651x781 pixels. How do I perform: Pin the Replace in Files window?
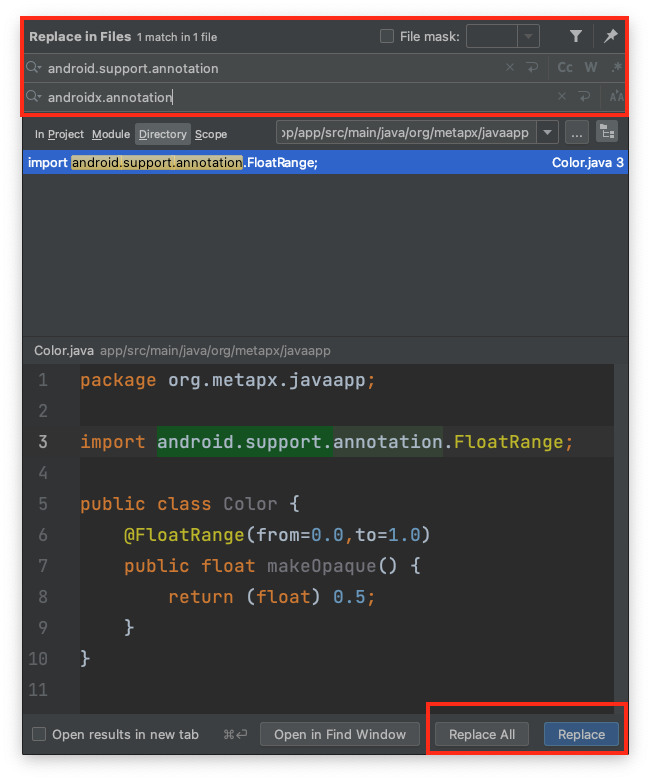coord(610,36)
